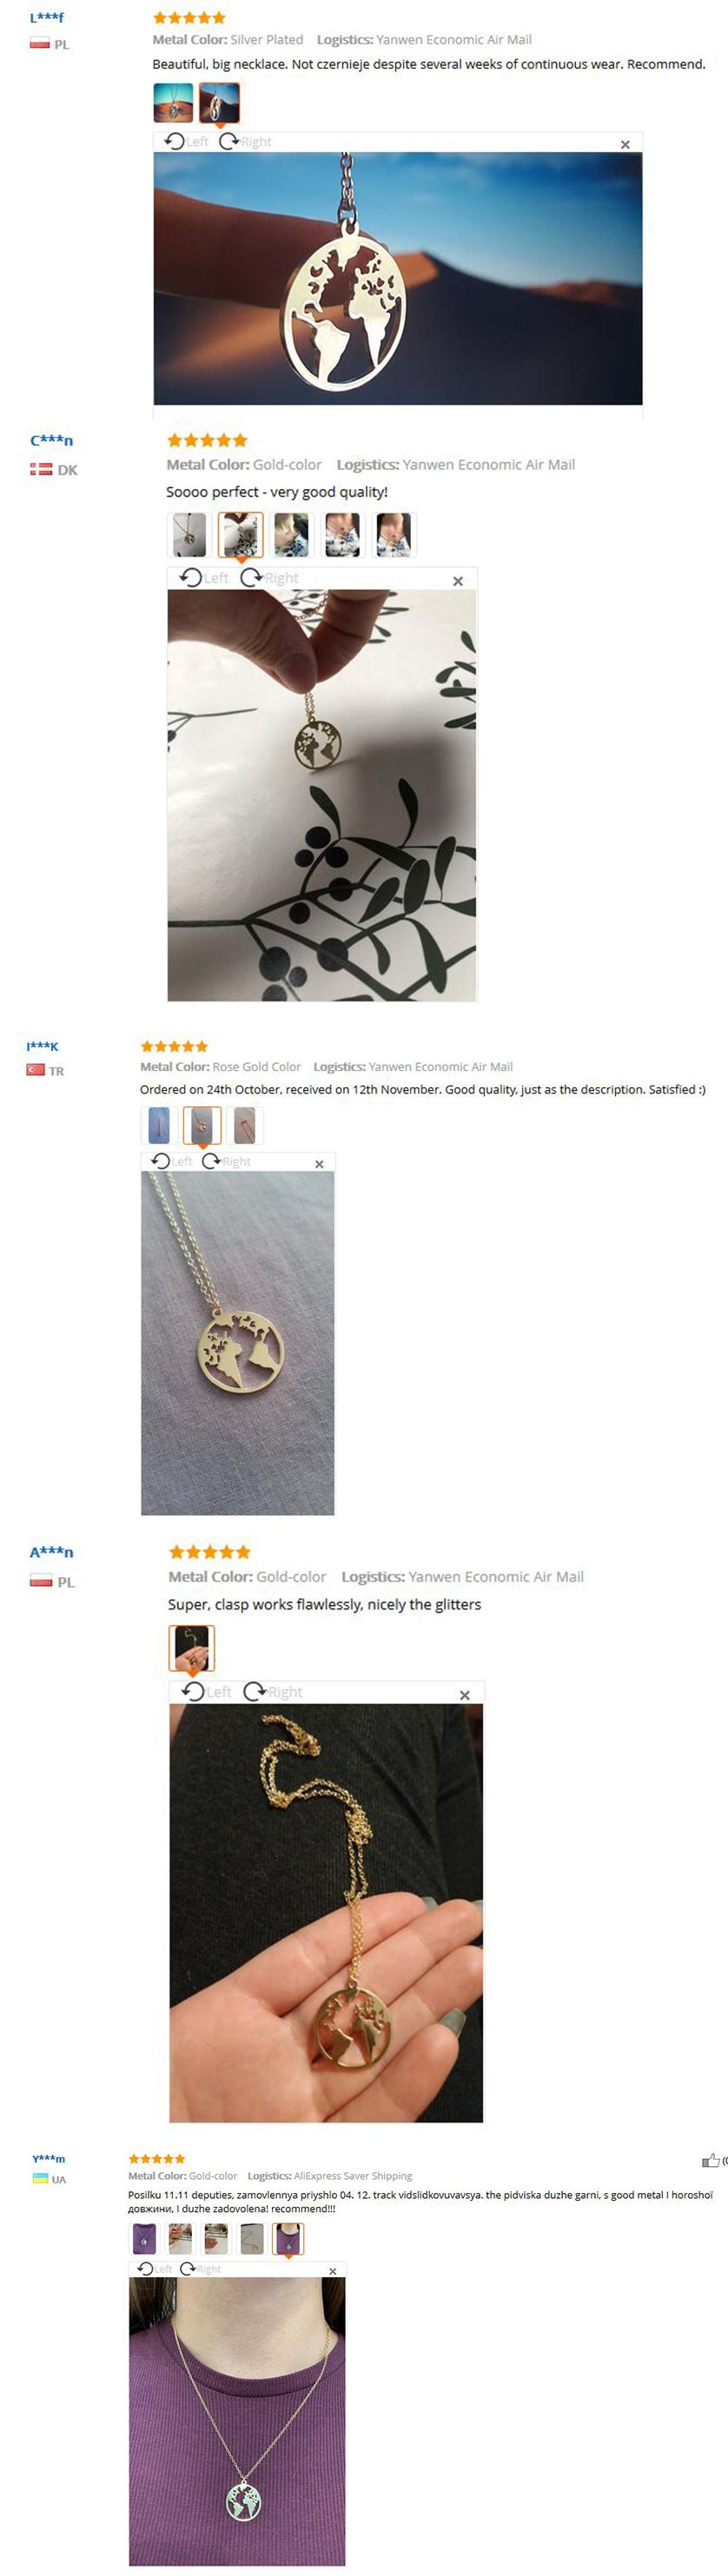Select last thumbnail in C***n review
The height and width of the screenshot is (2576, 728).
point(393,534)
